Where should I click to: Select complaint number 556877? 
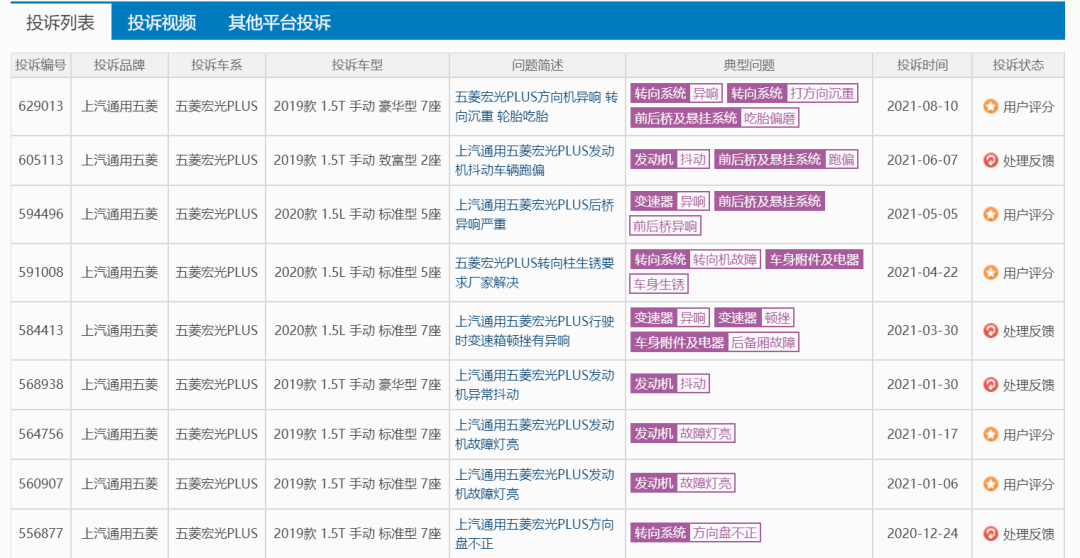(x=41, y=533)
